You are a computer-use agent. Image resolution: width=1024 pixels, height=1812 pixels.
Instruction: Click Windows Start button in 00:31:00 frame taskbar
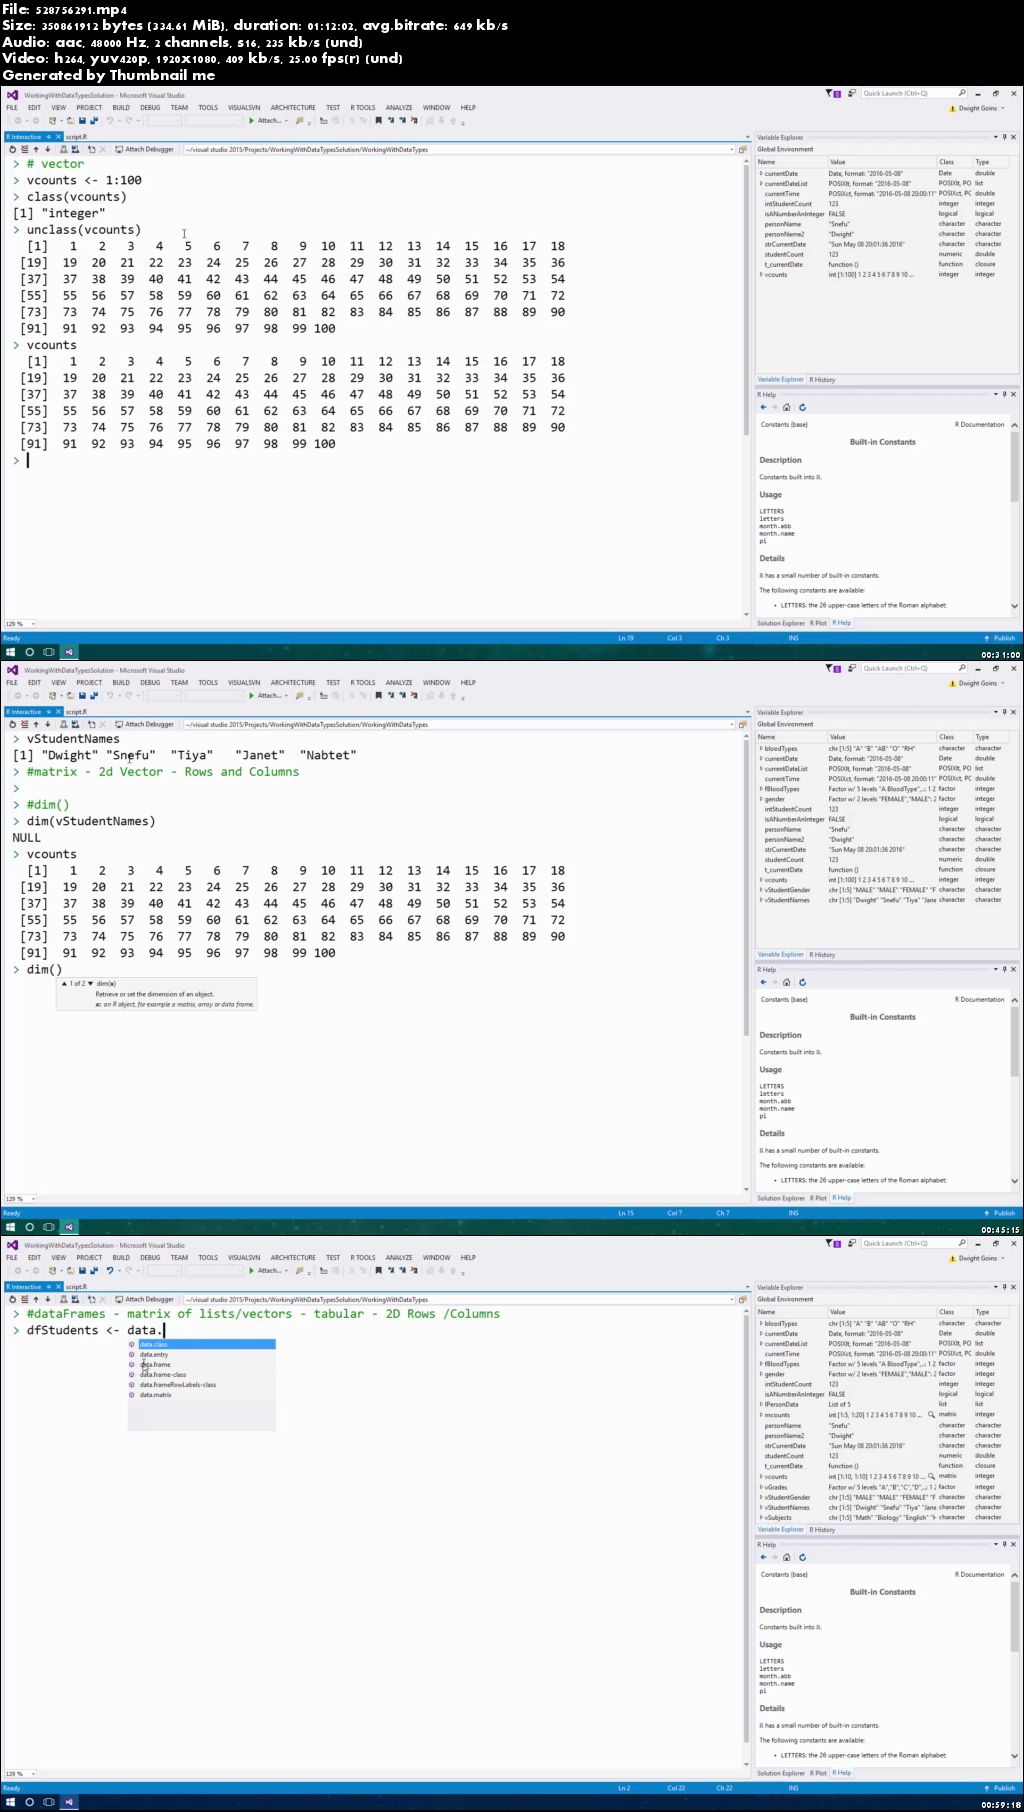pos(10,652)
